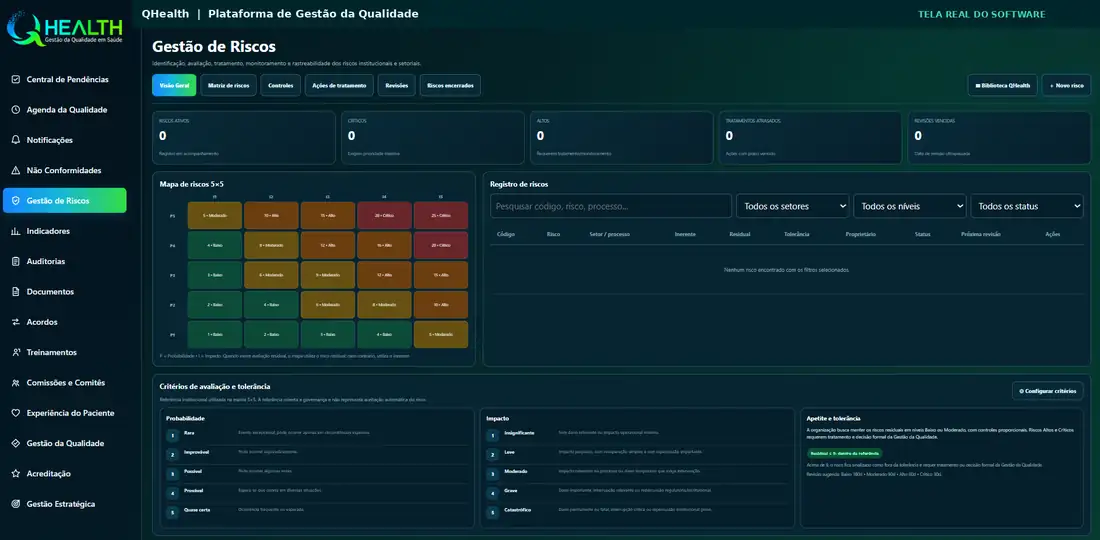Viewport: 1100px width, 540px height.
Task: Click the Tratamentos Atrasados card
Action: pos(810,137)
